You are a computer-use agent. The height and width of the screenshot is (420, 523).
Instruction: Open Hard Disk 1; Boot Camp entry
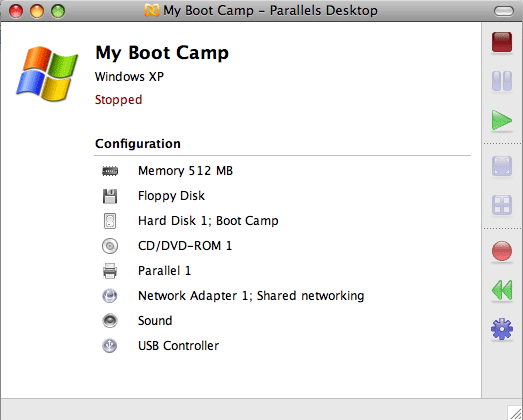[x=208, y=221]
